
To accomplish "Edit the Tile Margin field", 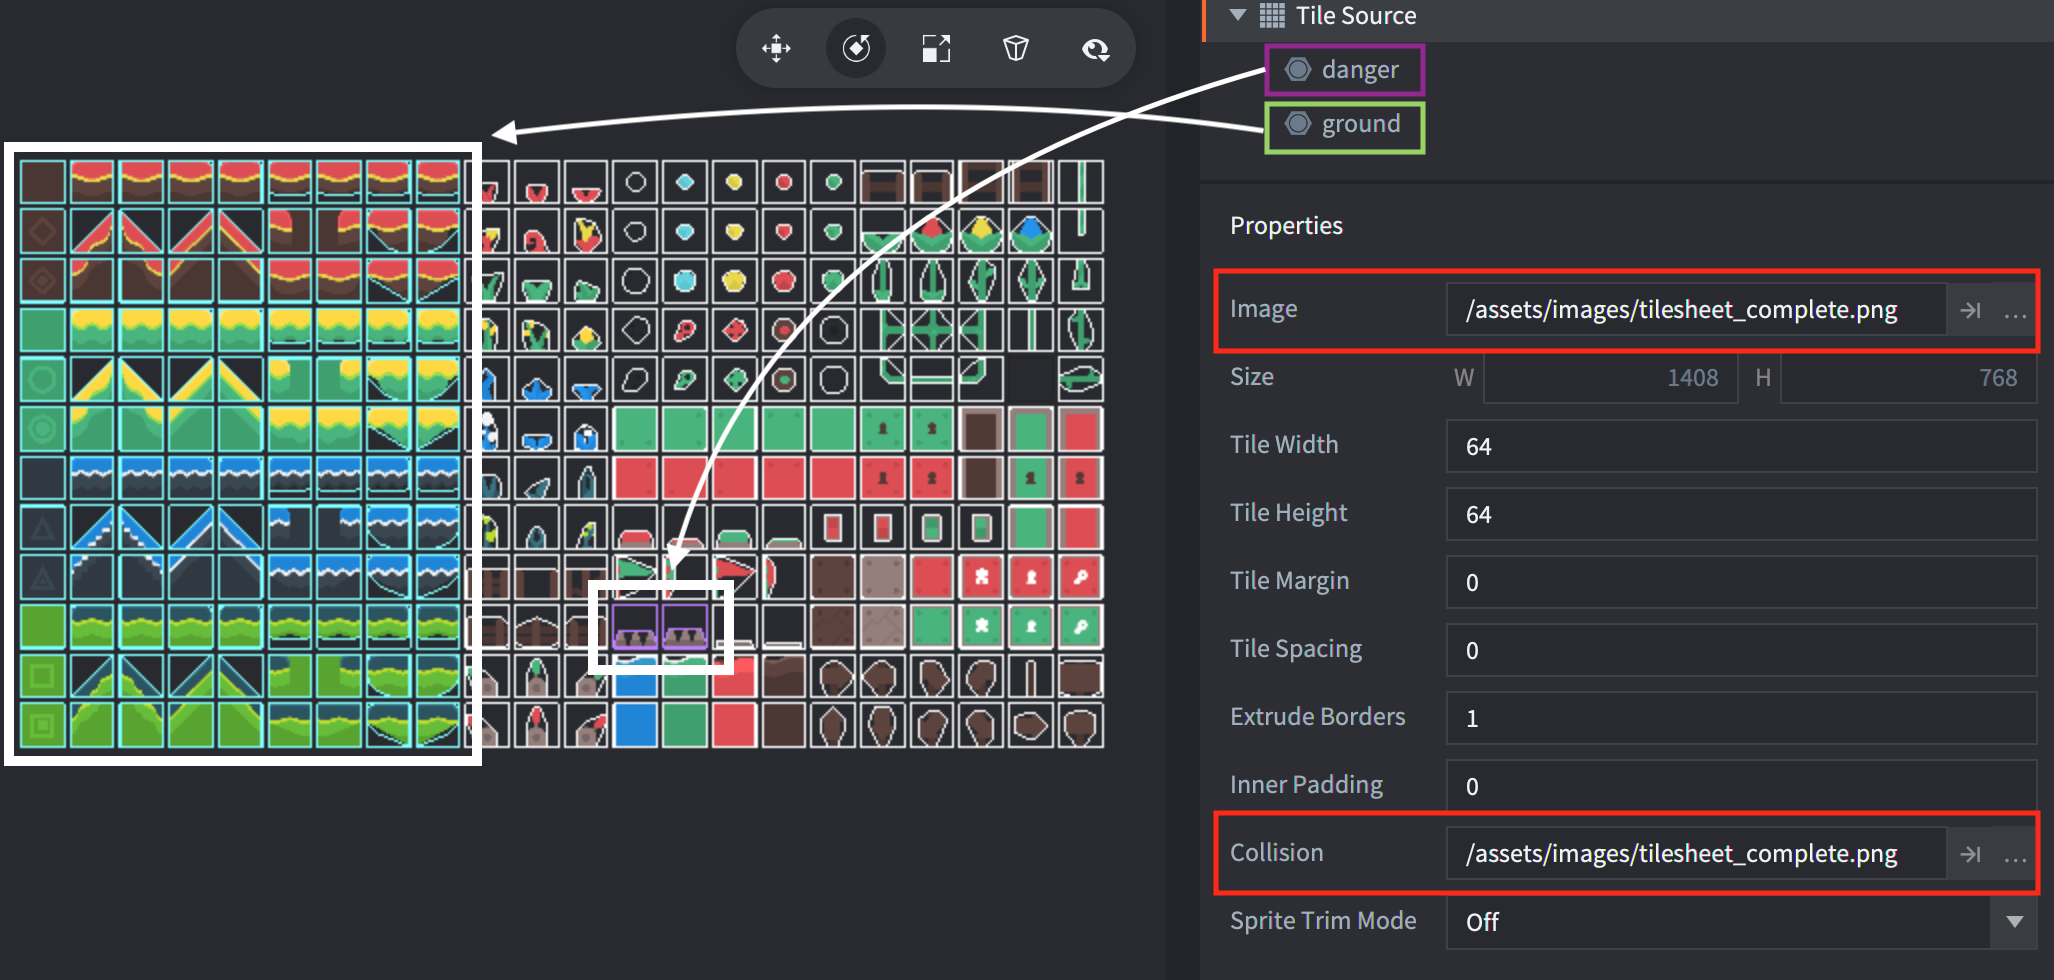I will tap(1741, 582).
